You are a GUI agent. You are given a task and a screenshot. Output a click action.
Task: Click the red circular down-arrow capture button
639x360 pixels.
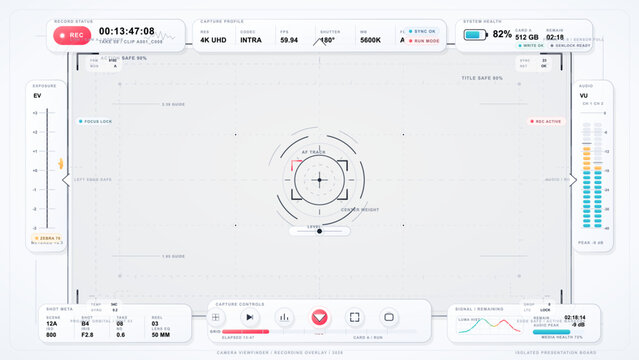coord(319,317)
